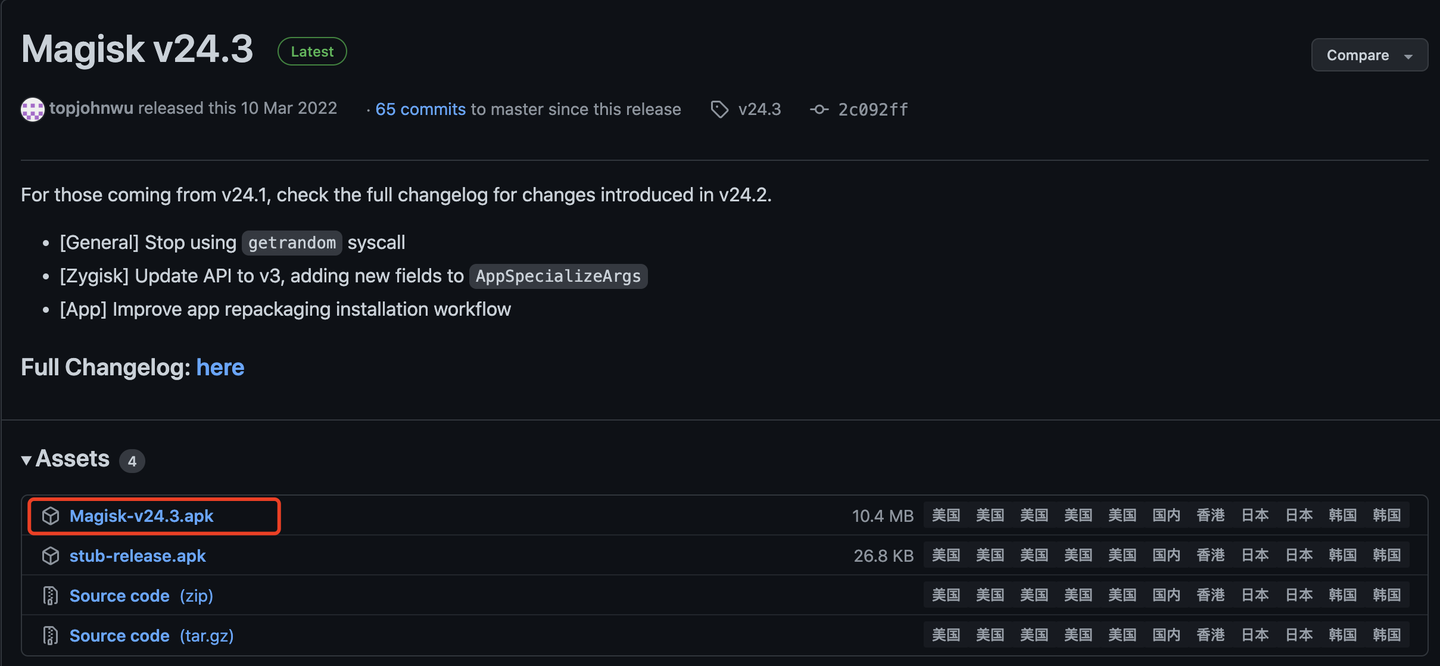Click the Compare button
1440x666 pixels.
pos(1358,55)
